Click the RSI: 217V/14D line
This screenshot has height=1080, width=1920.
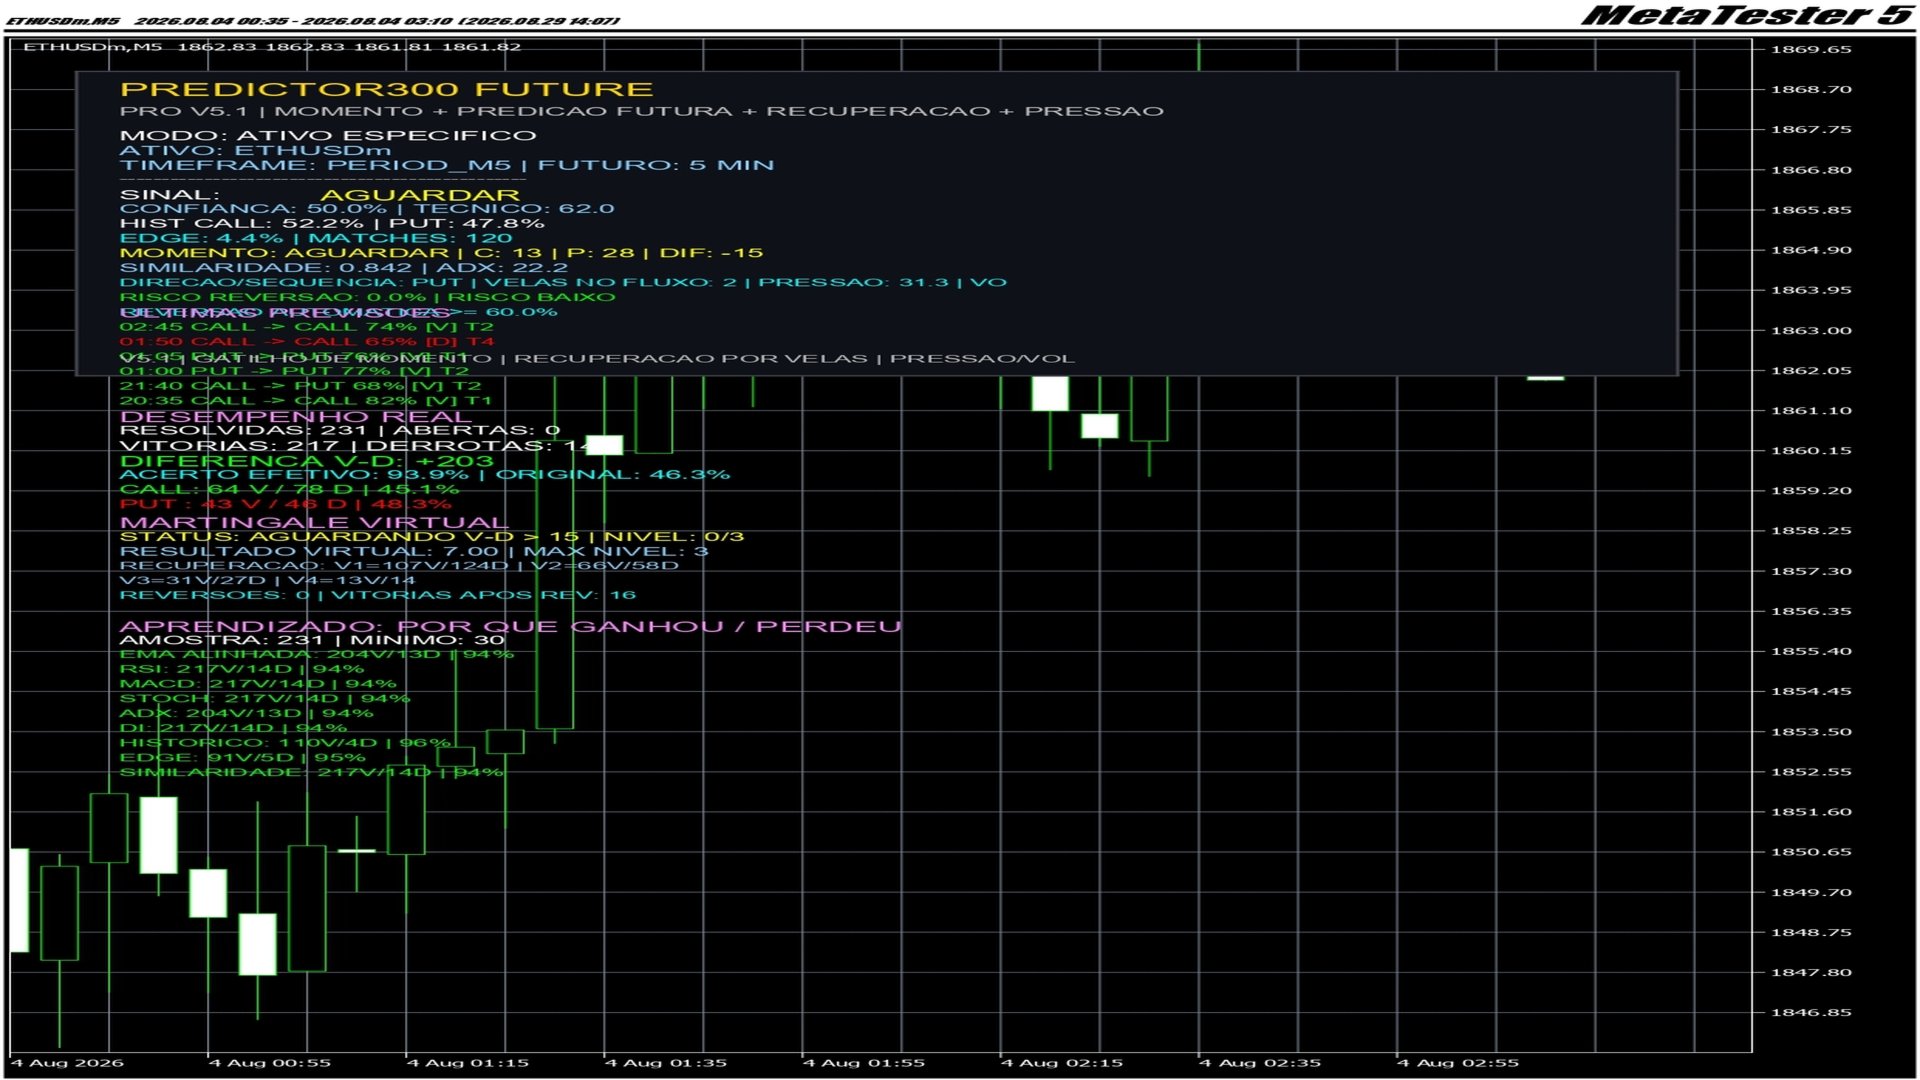[242, 669]
